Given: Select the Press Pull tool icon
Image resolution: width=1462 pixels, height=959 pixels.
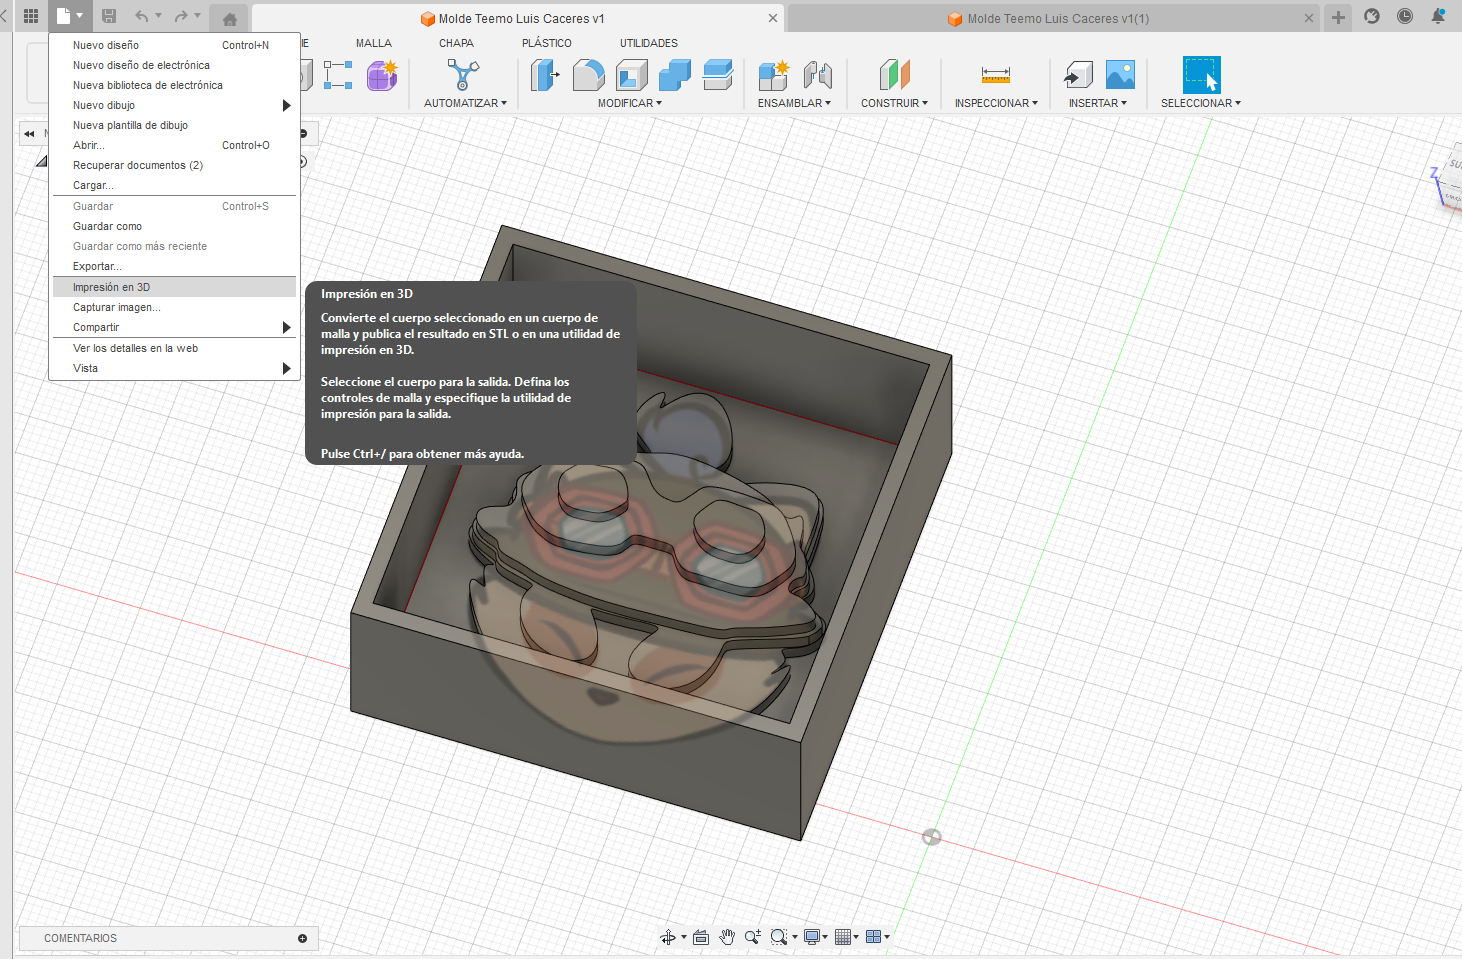Looking at the screenshot, I should point(544,75).
